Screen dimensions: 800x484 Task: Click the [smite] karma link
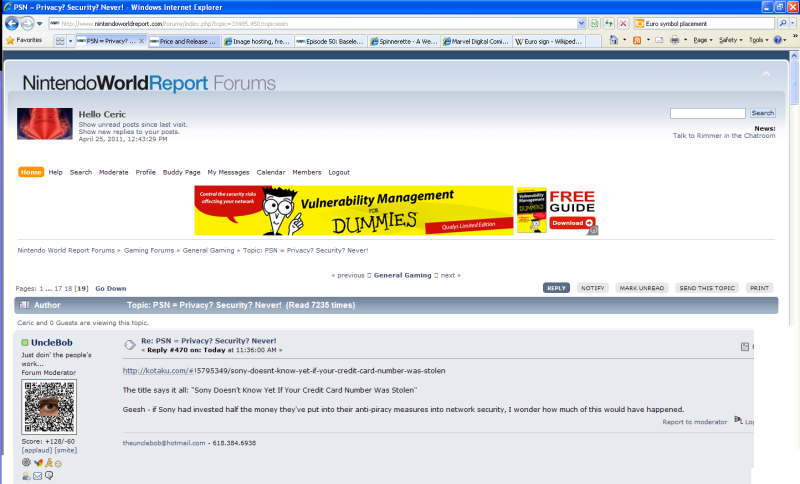pyautogui.click(x=66, y=450)
